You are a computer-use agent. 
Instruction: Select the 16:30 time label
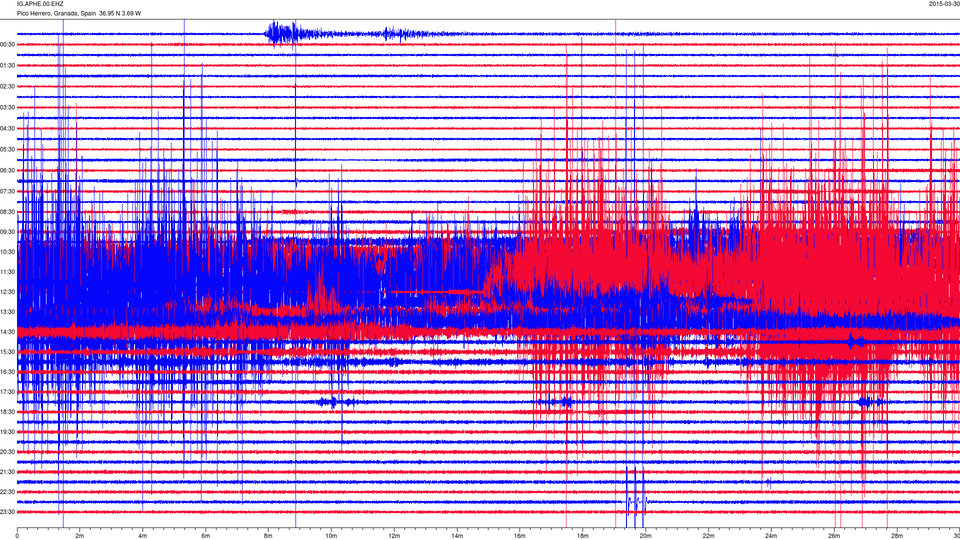coord(7,372)
